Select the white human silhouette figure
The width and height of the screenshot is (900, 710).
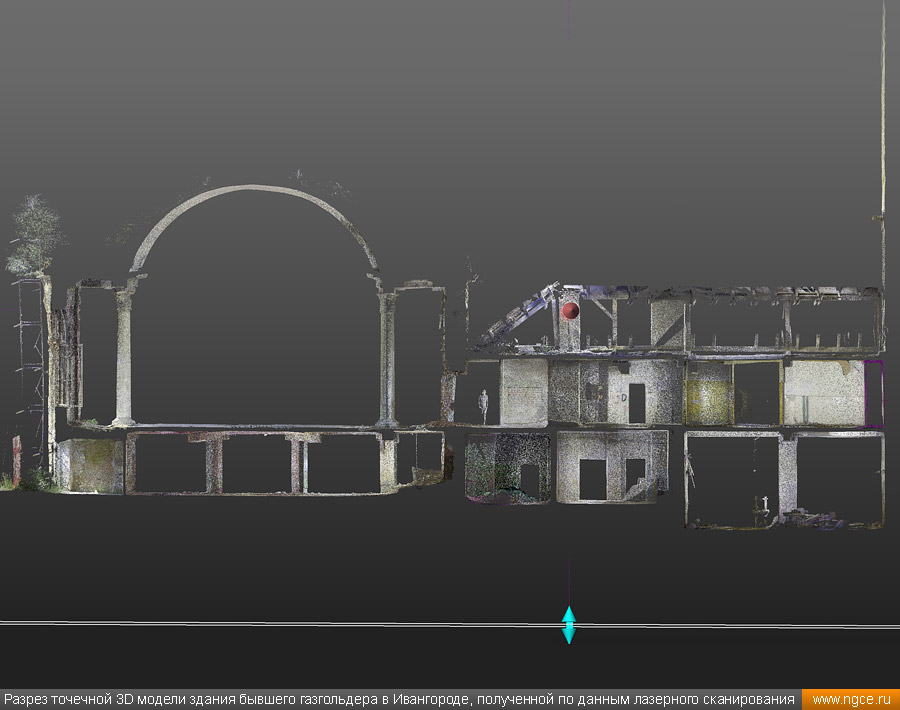[x=483, y=405]
